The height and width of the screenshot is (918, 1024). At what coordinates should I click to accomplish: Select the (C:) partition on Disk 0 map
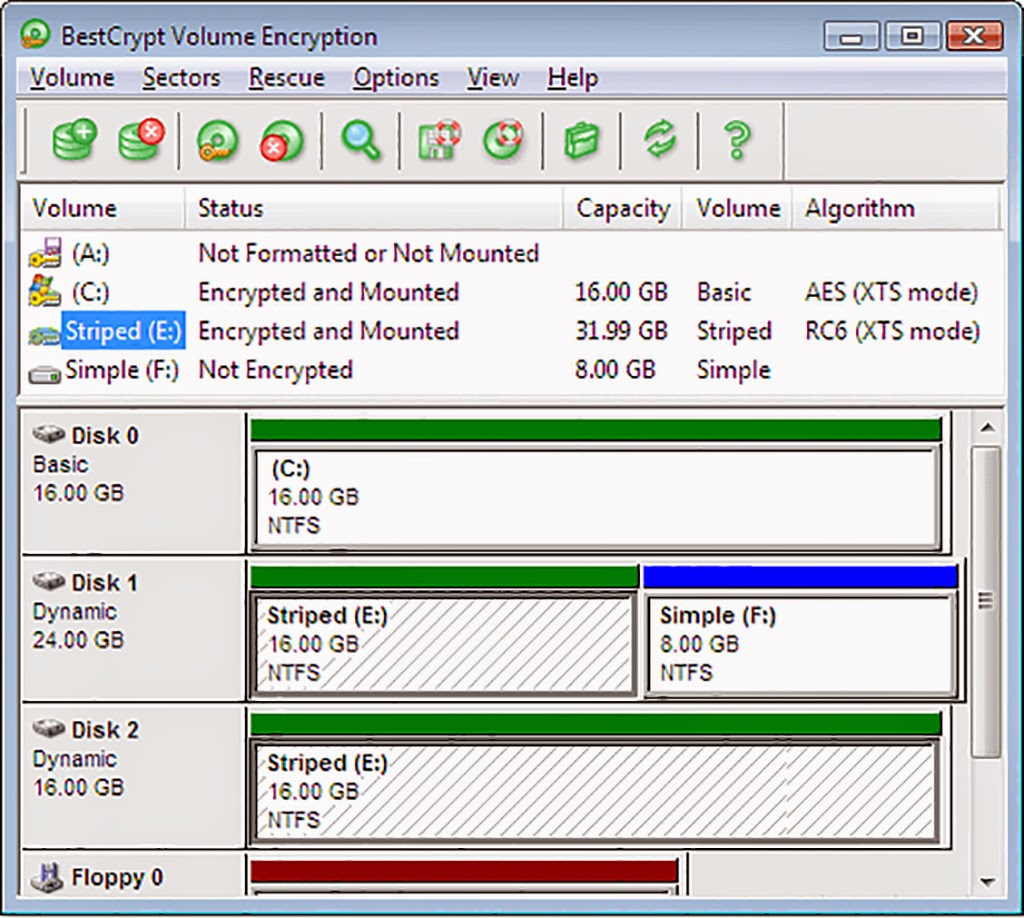(x=596, y=498)
